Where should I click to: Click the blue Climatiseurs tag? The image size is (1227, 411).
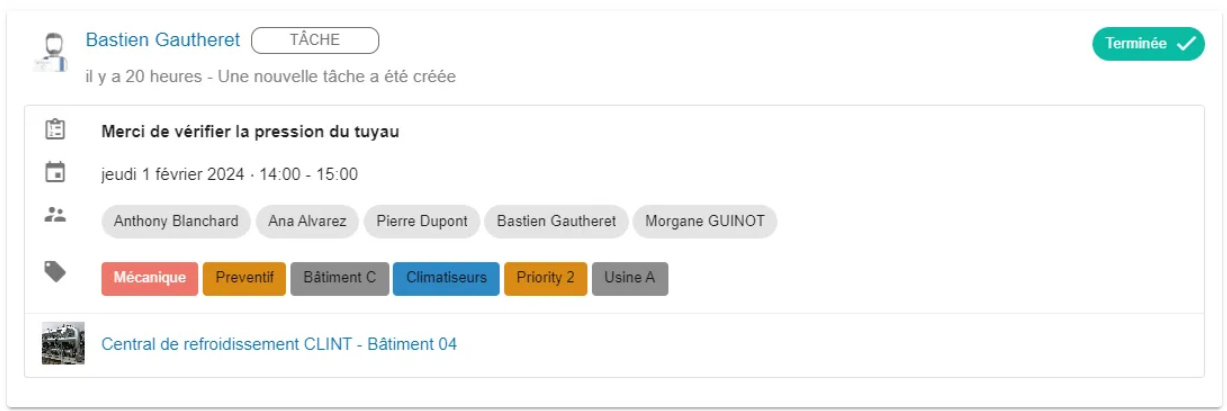(446, 278)
